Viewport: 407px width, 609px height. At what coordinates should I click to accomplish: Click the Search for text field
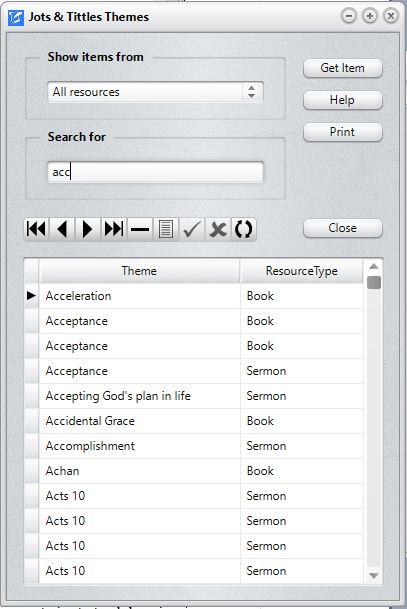pyautogui.click(x=155, y=172)
